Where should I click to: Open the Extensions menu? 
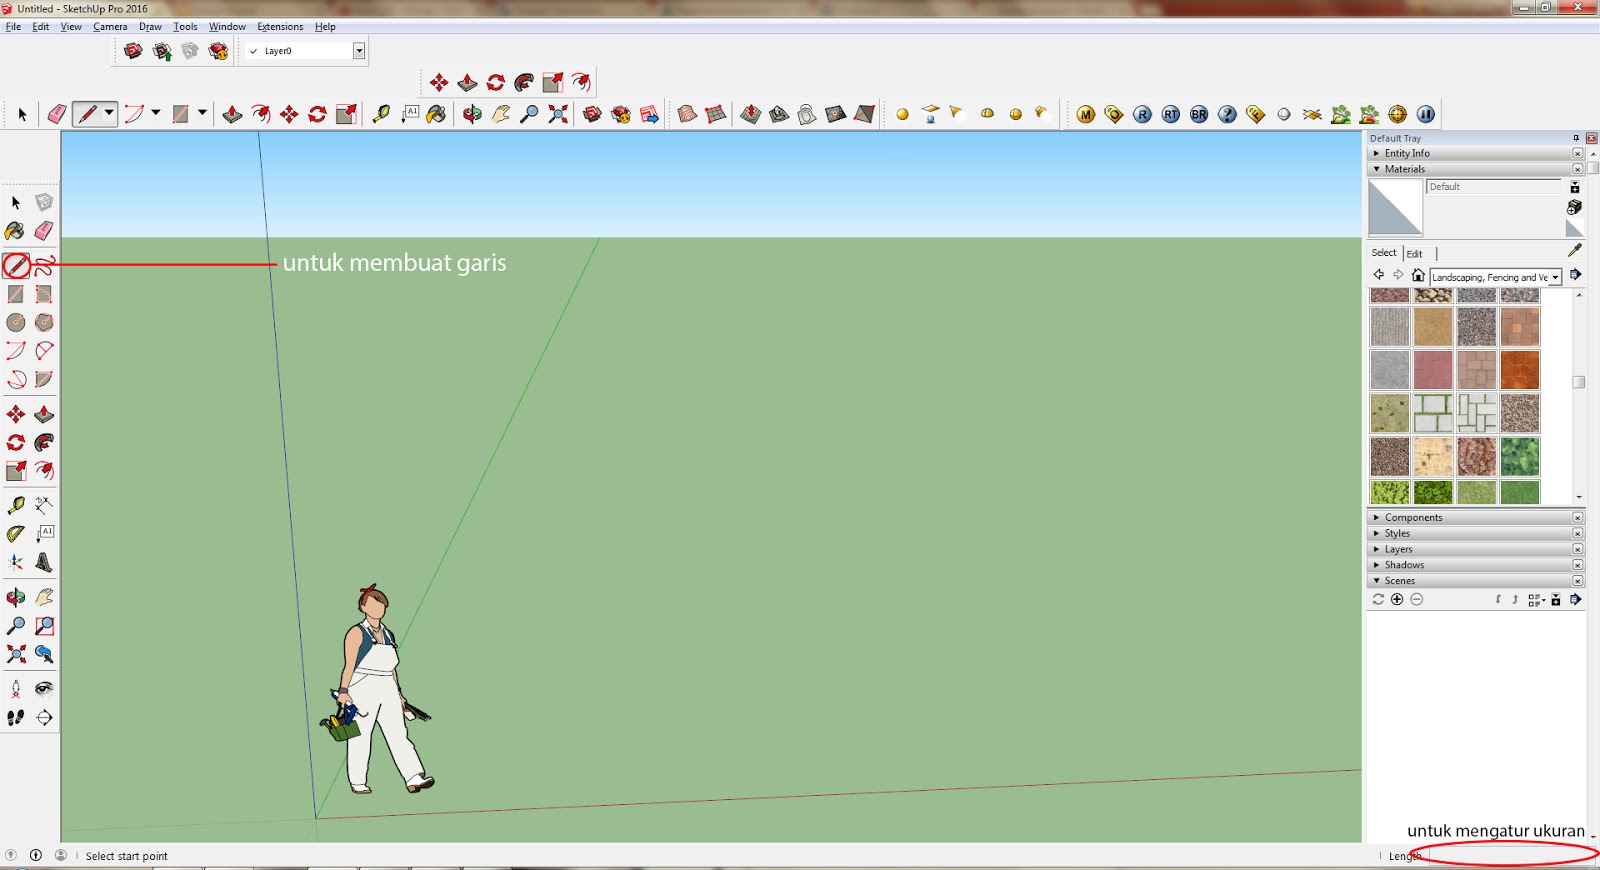point(280,27)
